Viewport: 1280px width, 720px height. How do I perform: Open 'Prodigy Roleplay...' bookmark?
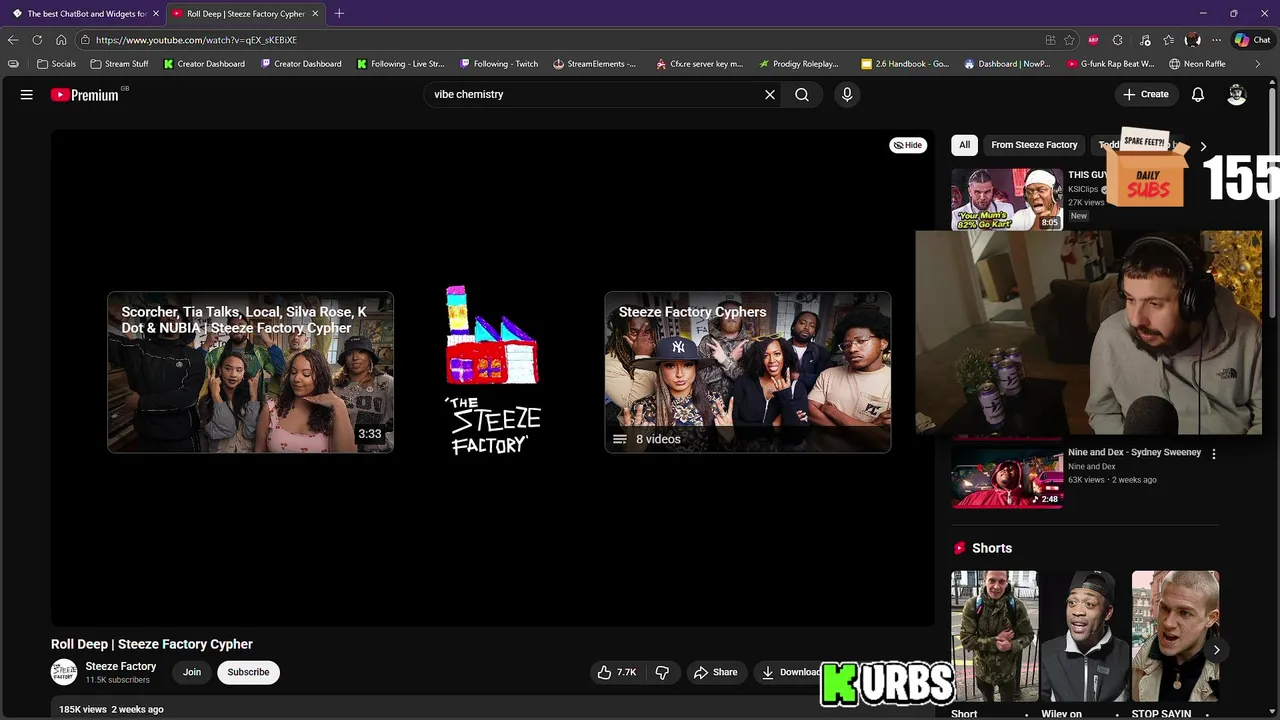tap(799, 64)
